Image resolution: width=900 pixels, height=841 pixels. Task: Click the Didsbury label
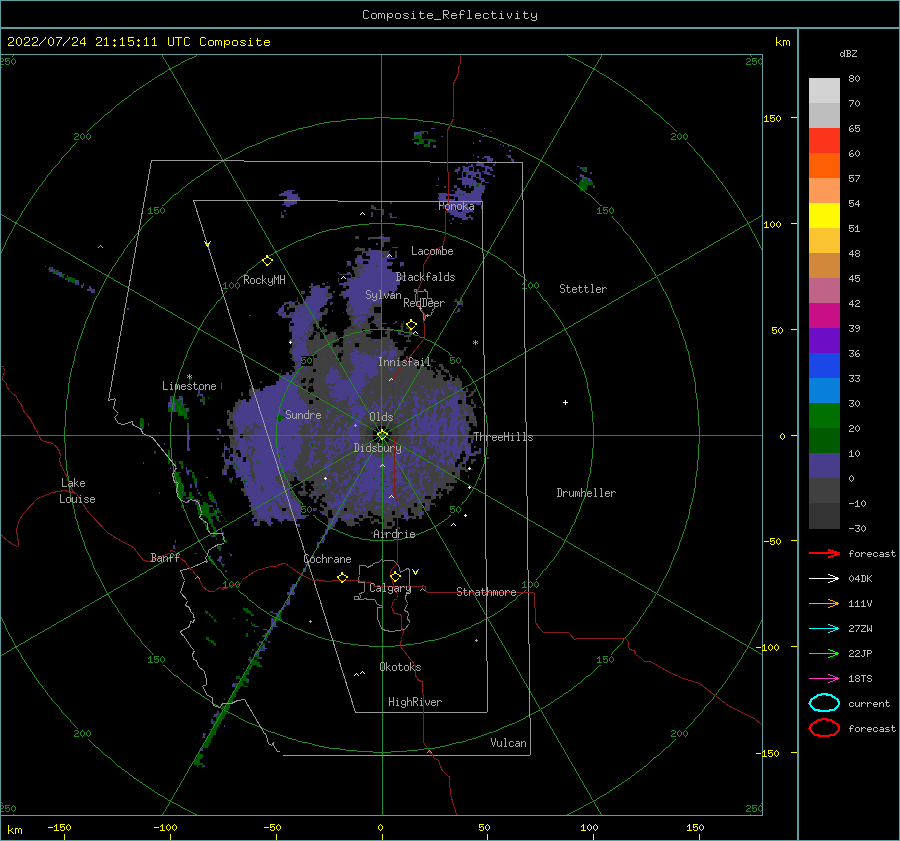coord(377,448)
